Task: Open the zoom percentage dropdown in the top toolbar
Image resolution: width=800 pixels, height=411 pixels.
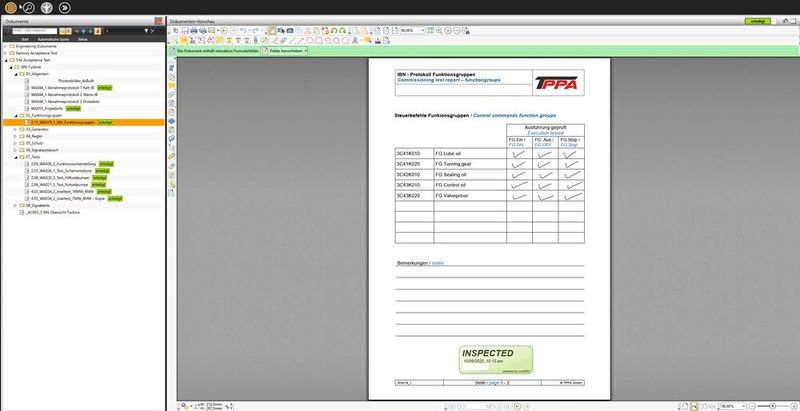Action: point(423,31)
